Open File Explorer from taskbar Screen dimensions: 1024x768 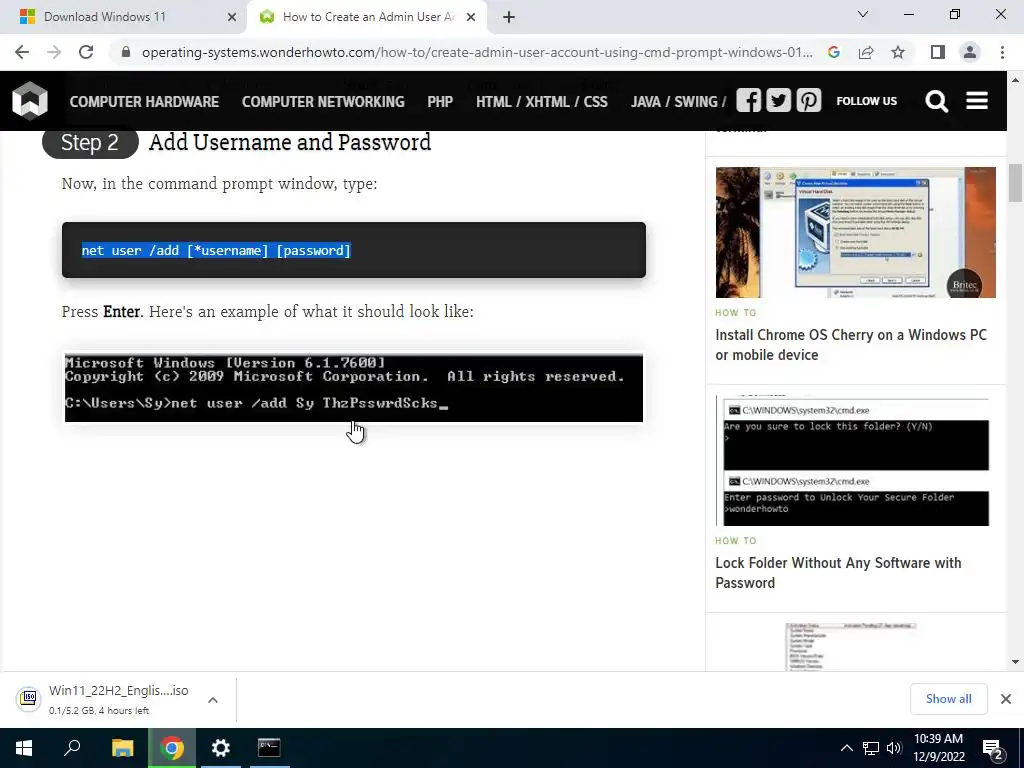pos(122,748)
